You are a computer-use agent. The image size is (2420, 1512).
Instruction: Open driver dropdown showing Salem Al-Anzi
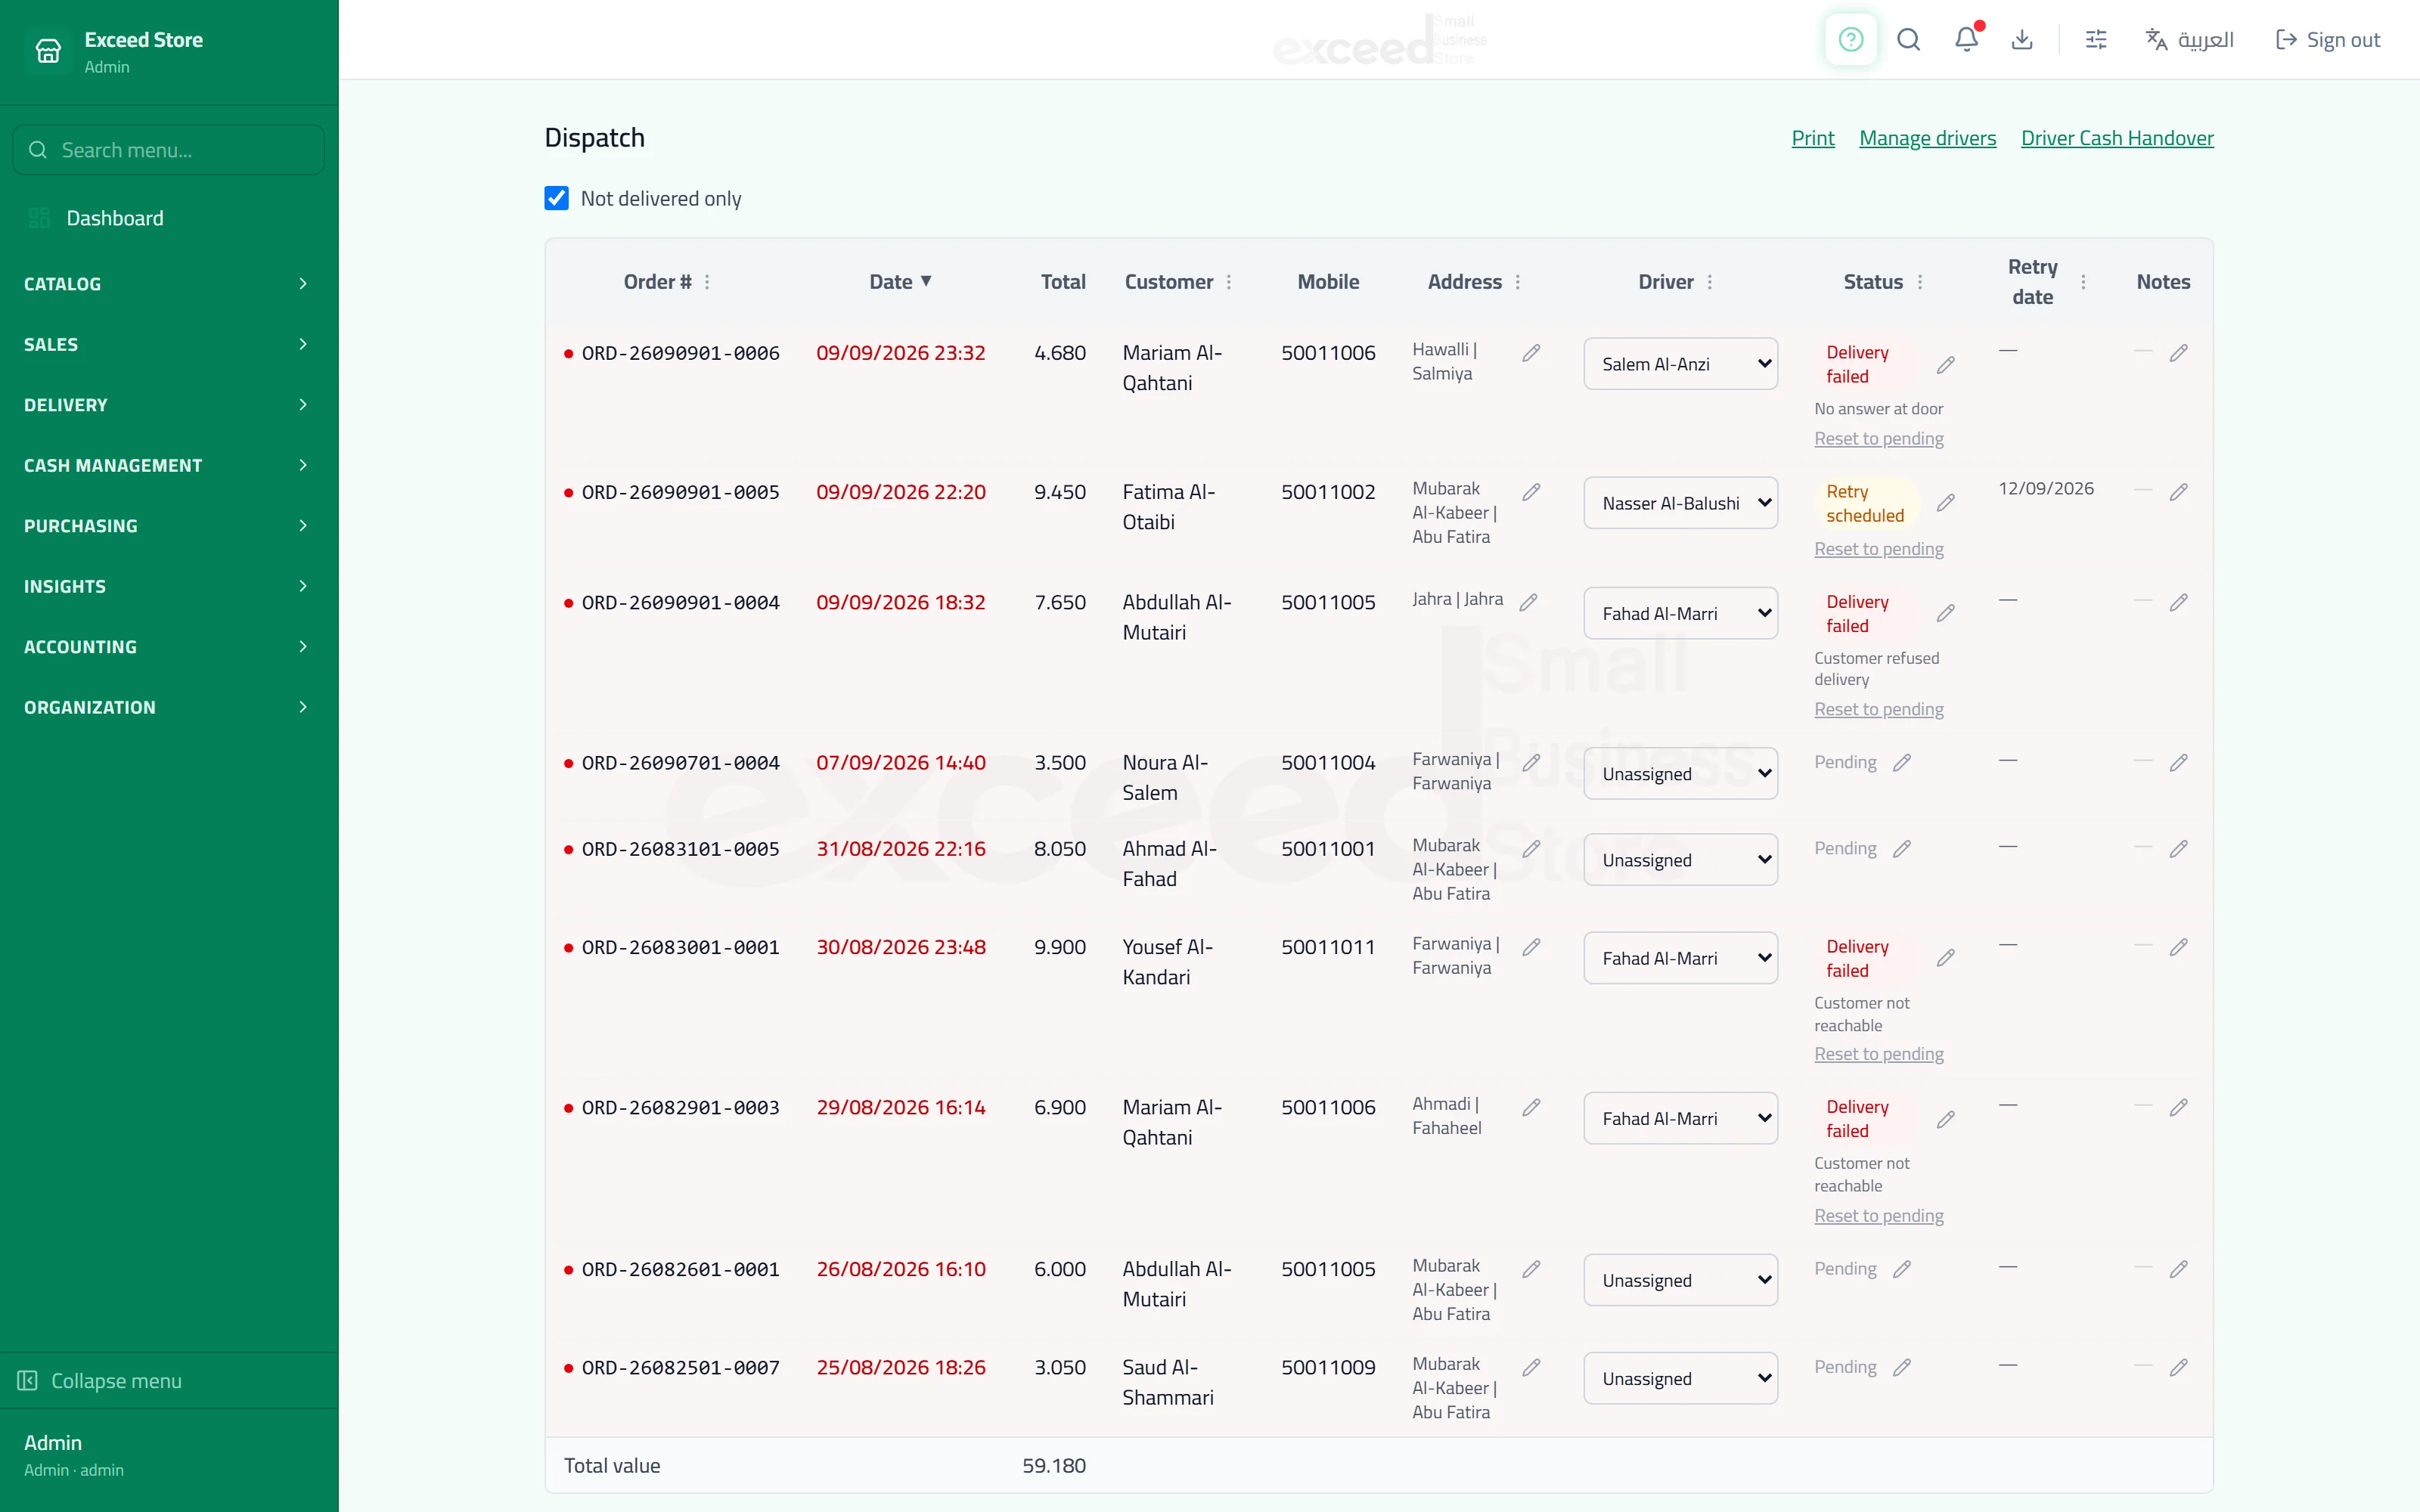[x=1680, y=364]
